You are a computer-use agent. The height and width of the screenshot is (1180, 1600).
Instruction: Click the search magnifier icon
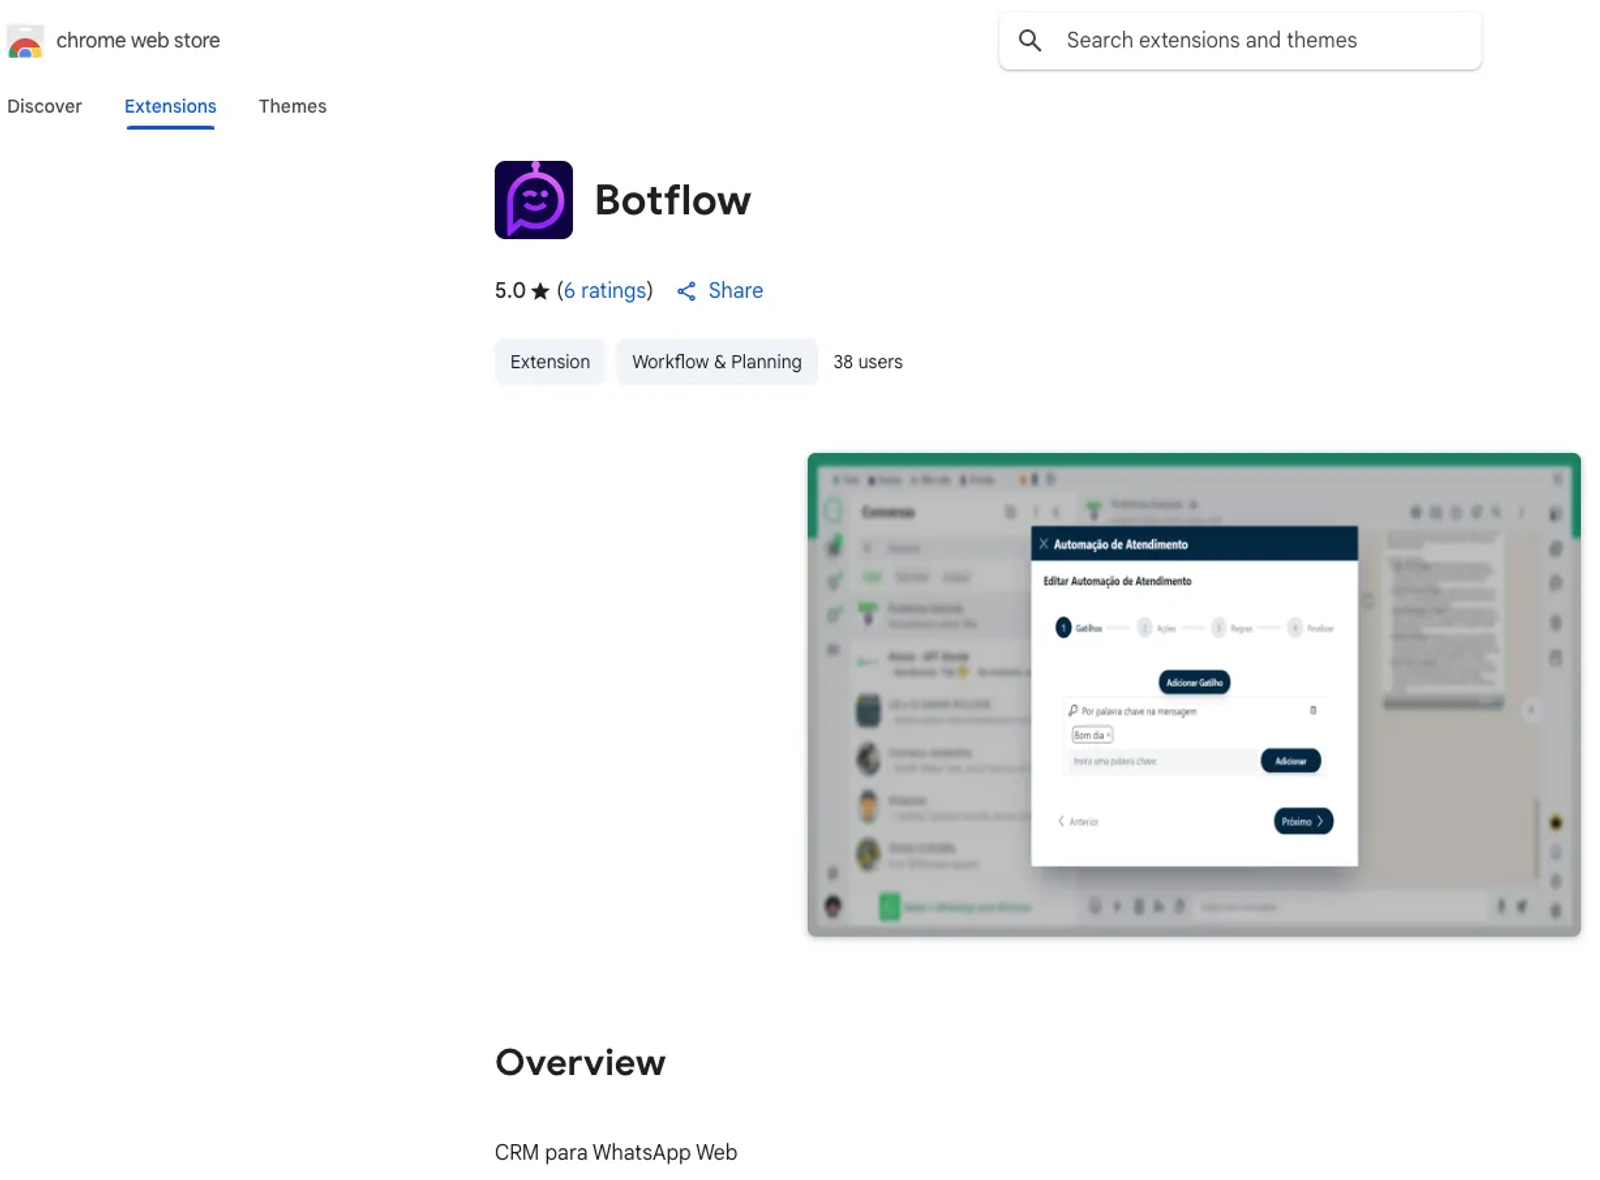[x=1030, y=40]
